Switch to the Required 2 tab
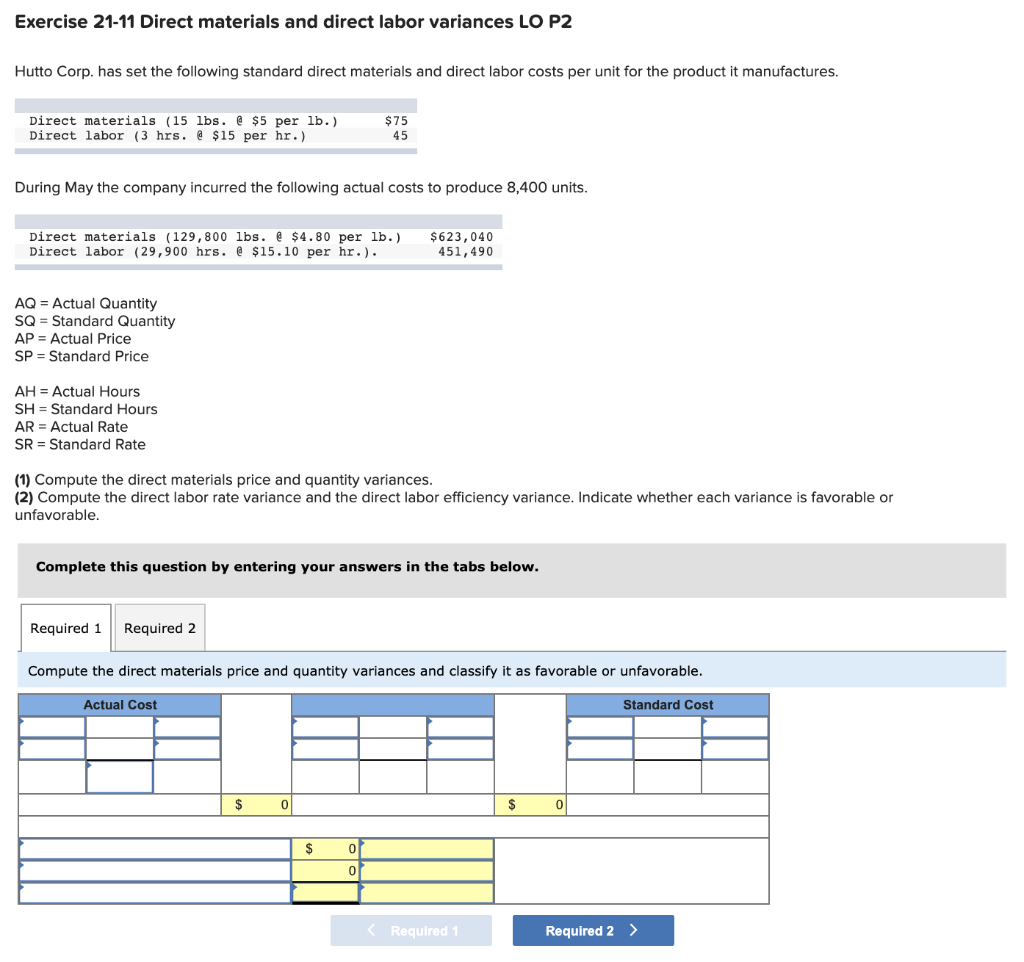This screenshot has width=1024, height=962. [159, 627]
